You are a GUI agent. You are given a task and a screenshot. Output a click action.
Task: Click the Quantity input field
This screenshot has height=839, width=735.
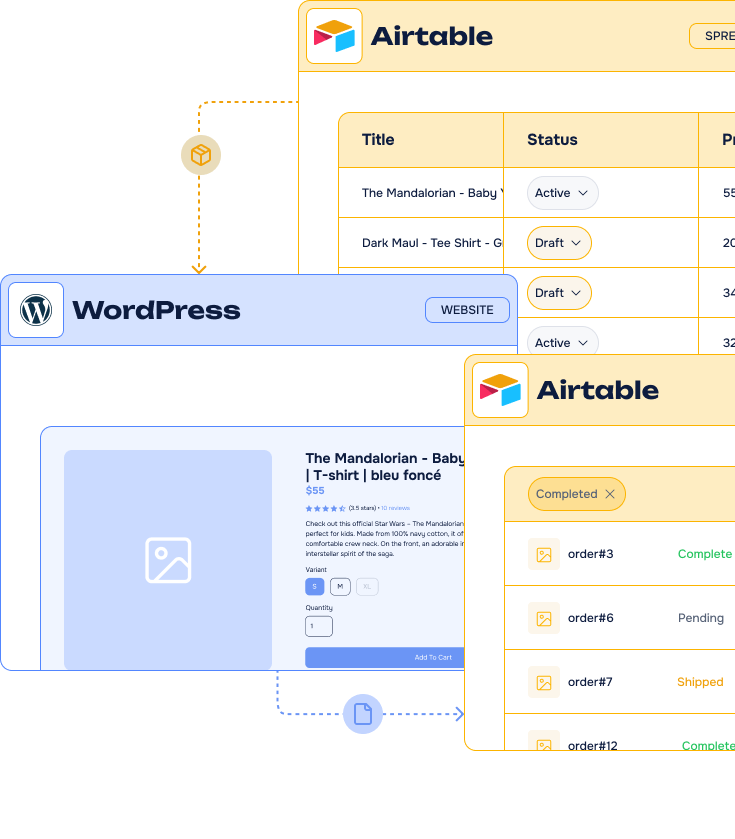coord(319,626)
